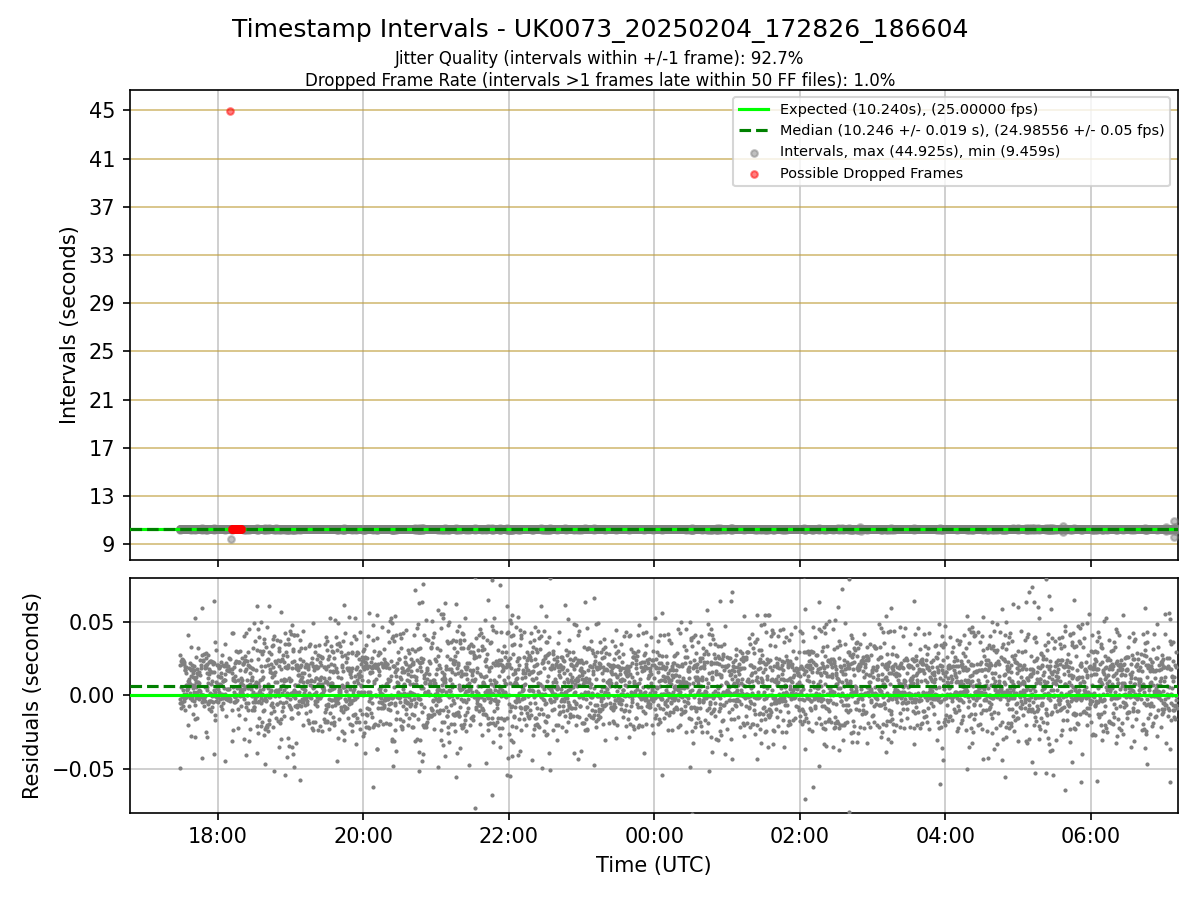Click the 'Expected (10.240s), (25.00000 fps)' legend entry
This screenshot has height=900, width=1200.
pyautogui.click(x=908, y=109)
